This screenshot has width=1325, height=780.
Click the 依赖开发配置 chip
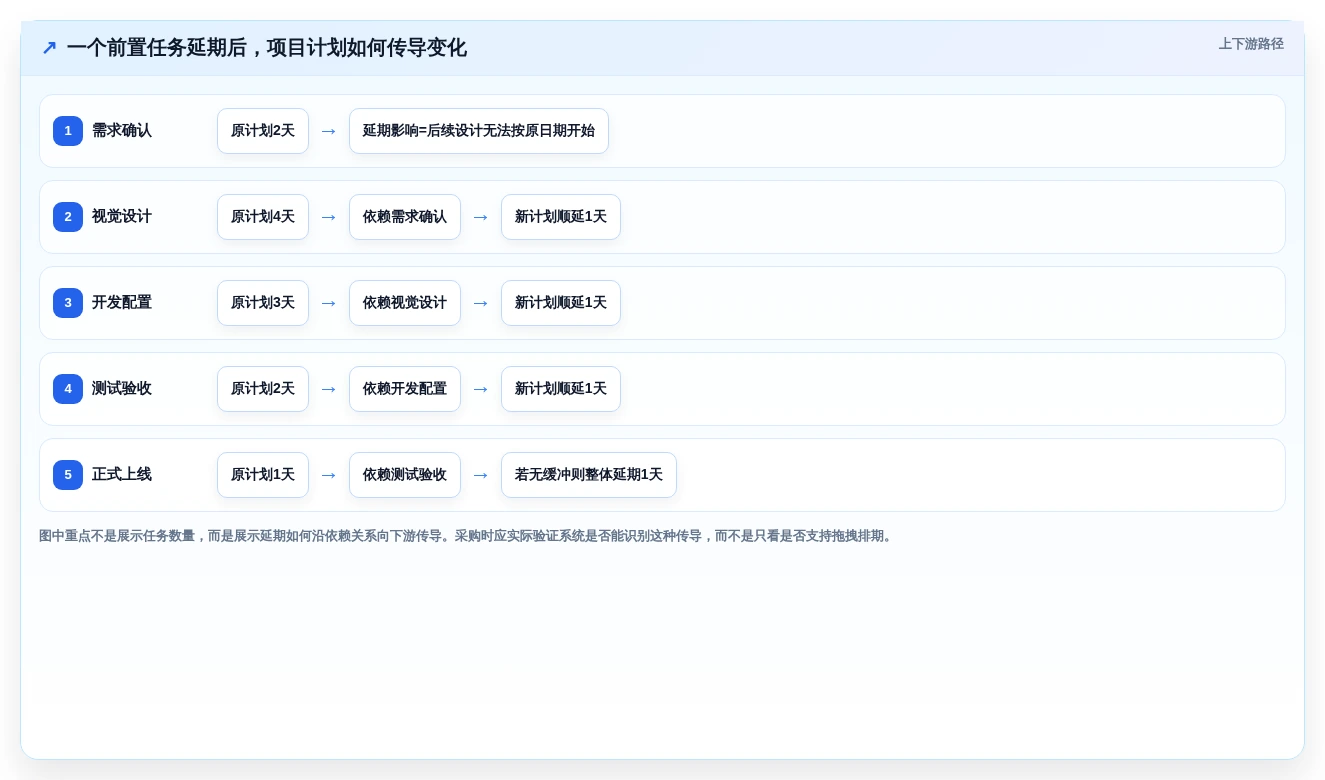(405, 389)
